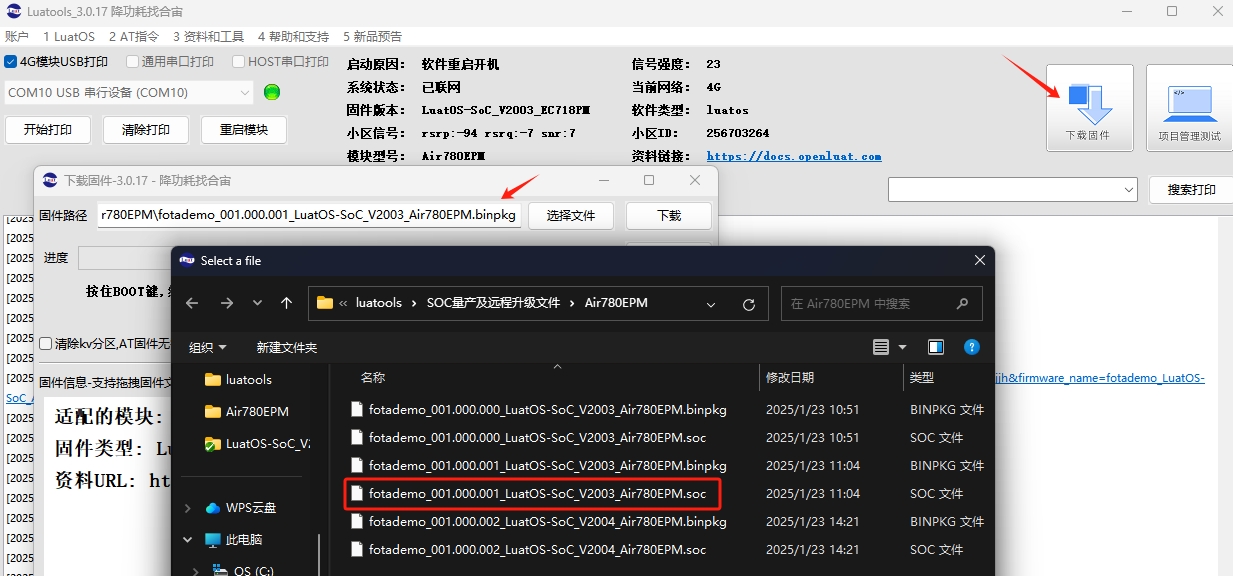The width and height of the screenshot is (1233, 576).
Task: Click SOC量产及远程升级文件 breadcrumb segment
Action: [494, 303]
